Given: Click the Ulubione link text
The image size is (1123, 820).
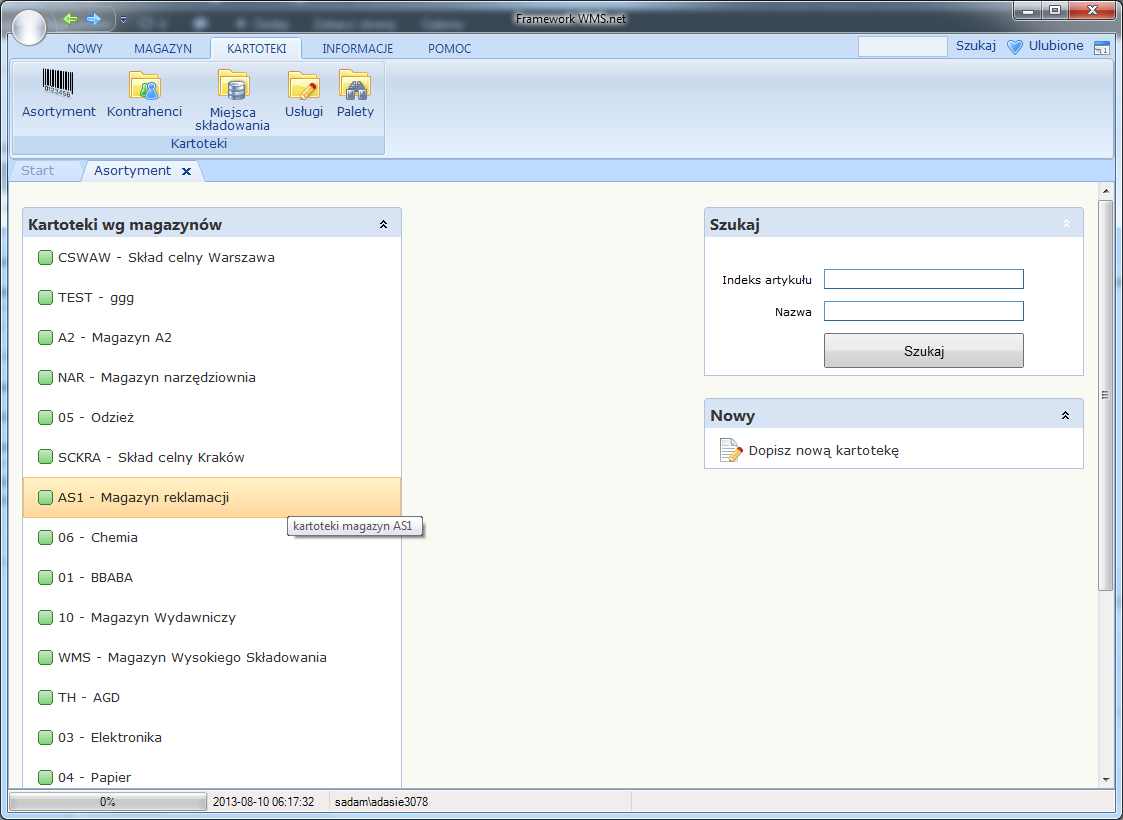Looking at the screenshot, I should 1056,46.
